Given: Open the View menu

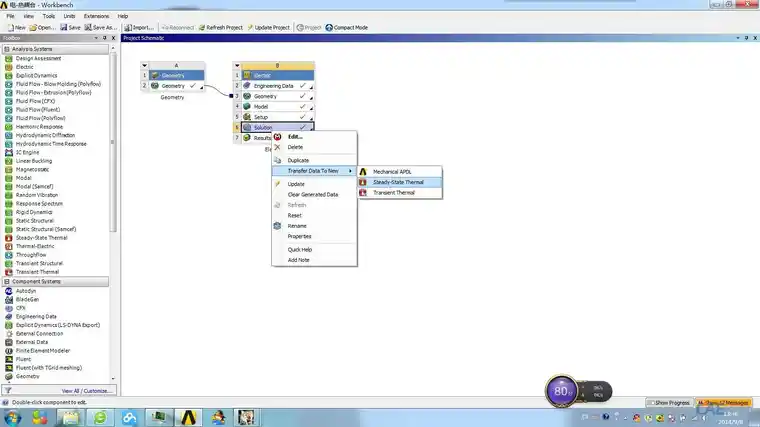Looking at the screenshot, I should tap(29, 16).
